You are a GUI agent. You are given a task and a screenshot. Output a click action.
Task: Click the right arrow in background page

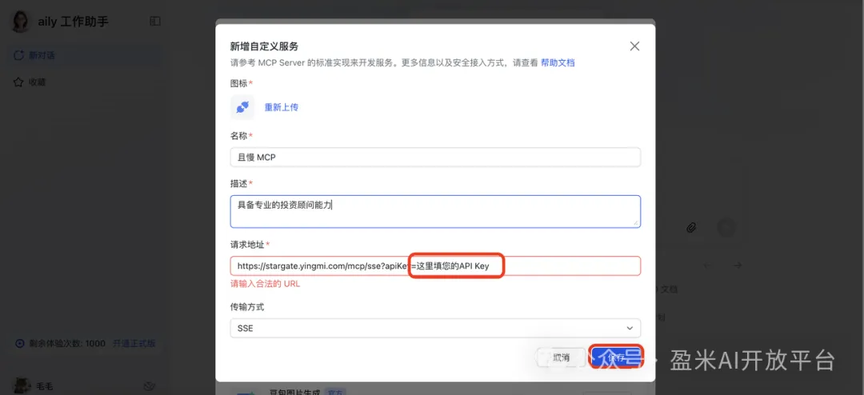click(738, 266)
